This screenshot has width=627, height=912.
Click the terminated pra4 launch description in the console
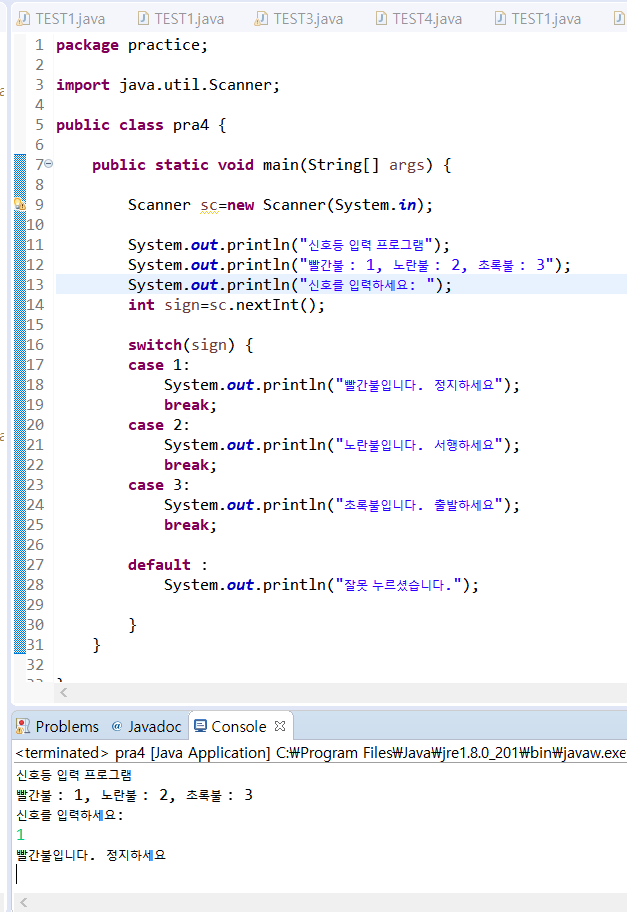pyautogui.click(x=320, y=753)
